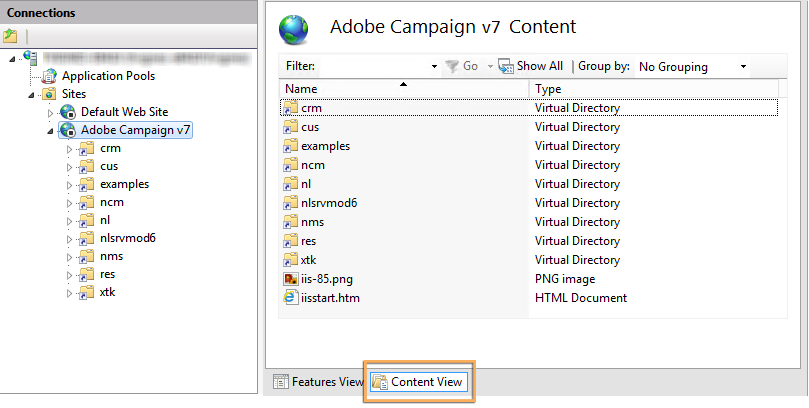
Task: Click HTML Document type cell
Action: pos(581,298)
